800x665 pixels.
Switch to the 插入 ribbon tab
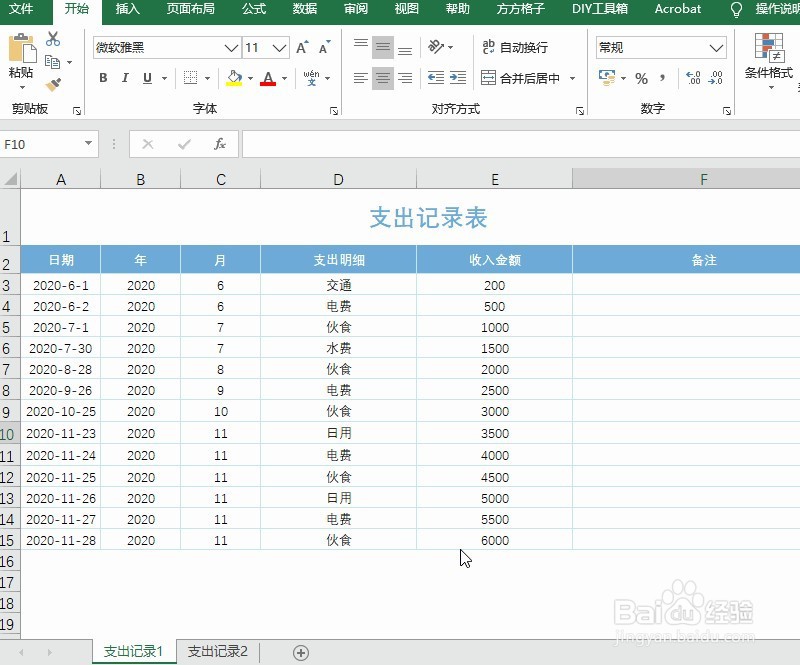point(127,10)
